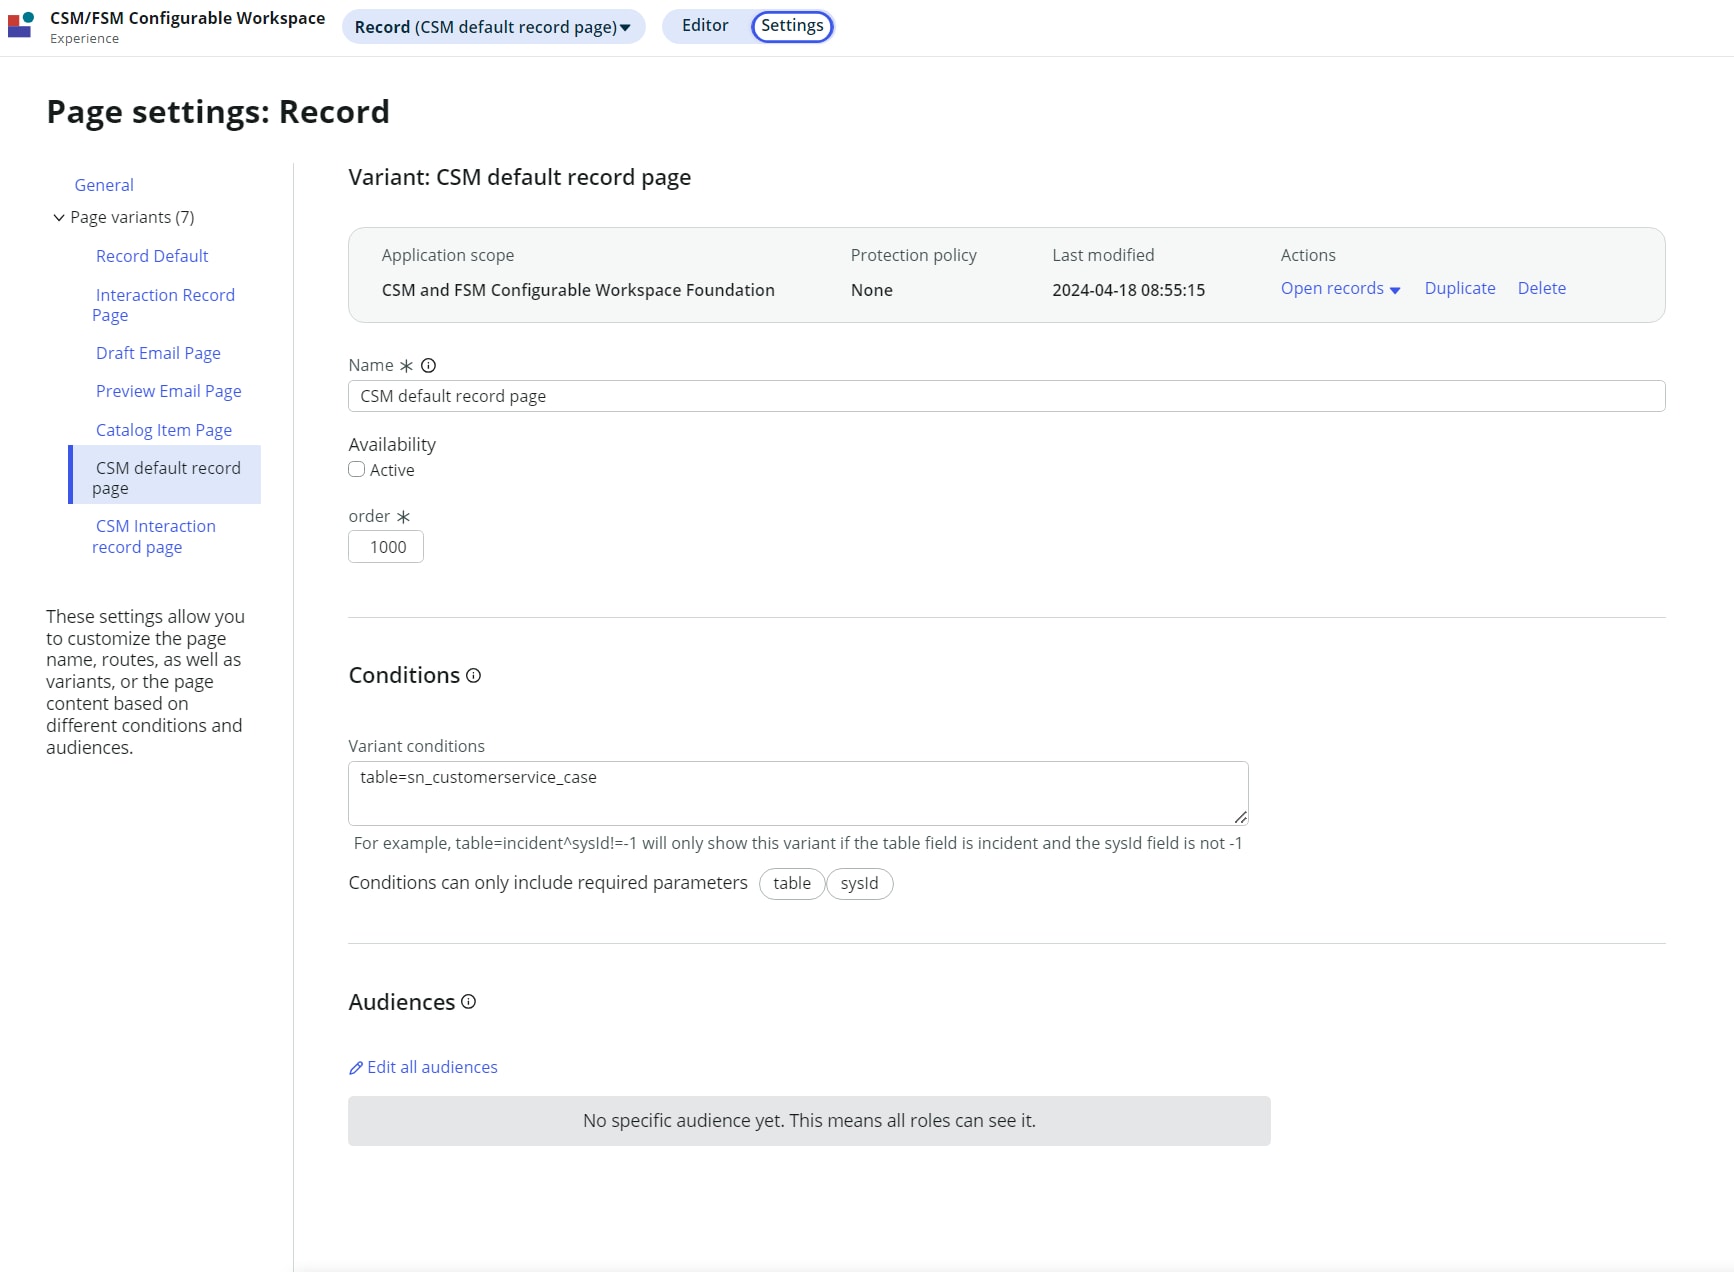Click the Delete action link
Image resolution: width=1734 pixels, height=1272 pixels.
(1541, 288)
